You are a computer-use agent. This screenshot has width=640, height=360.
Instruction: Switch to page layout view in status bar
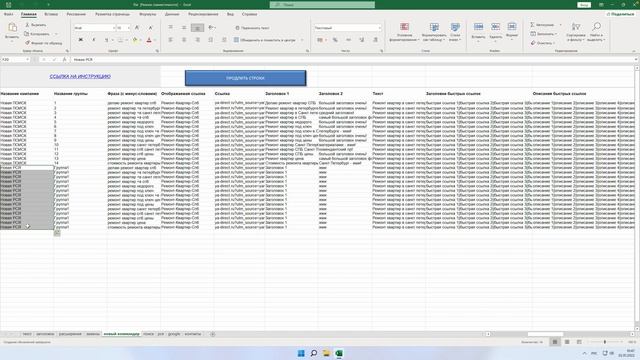(567, 342)
